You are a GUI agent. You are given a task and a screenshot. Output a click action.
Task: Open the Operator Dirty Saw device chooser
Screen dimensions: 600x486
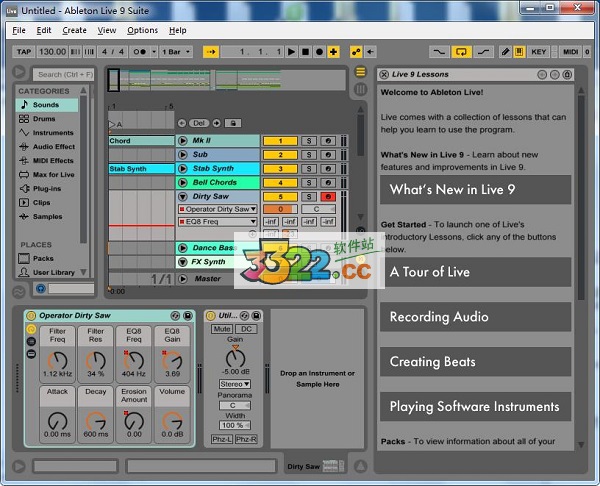217,209
